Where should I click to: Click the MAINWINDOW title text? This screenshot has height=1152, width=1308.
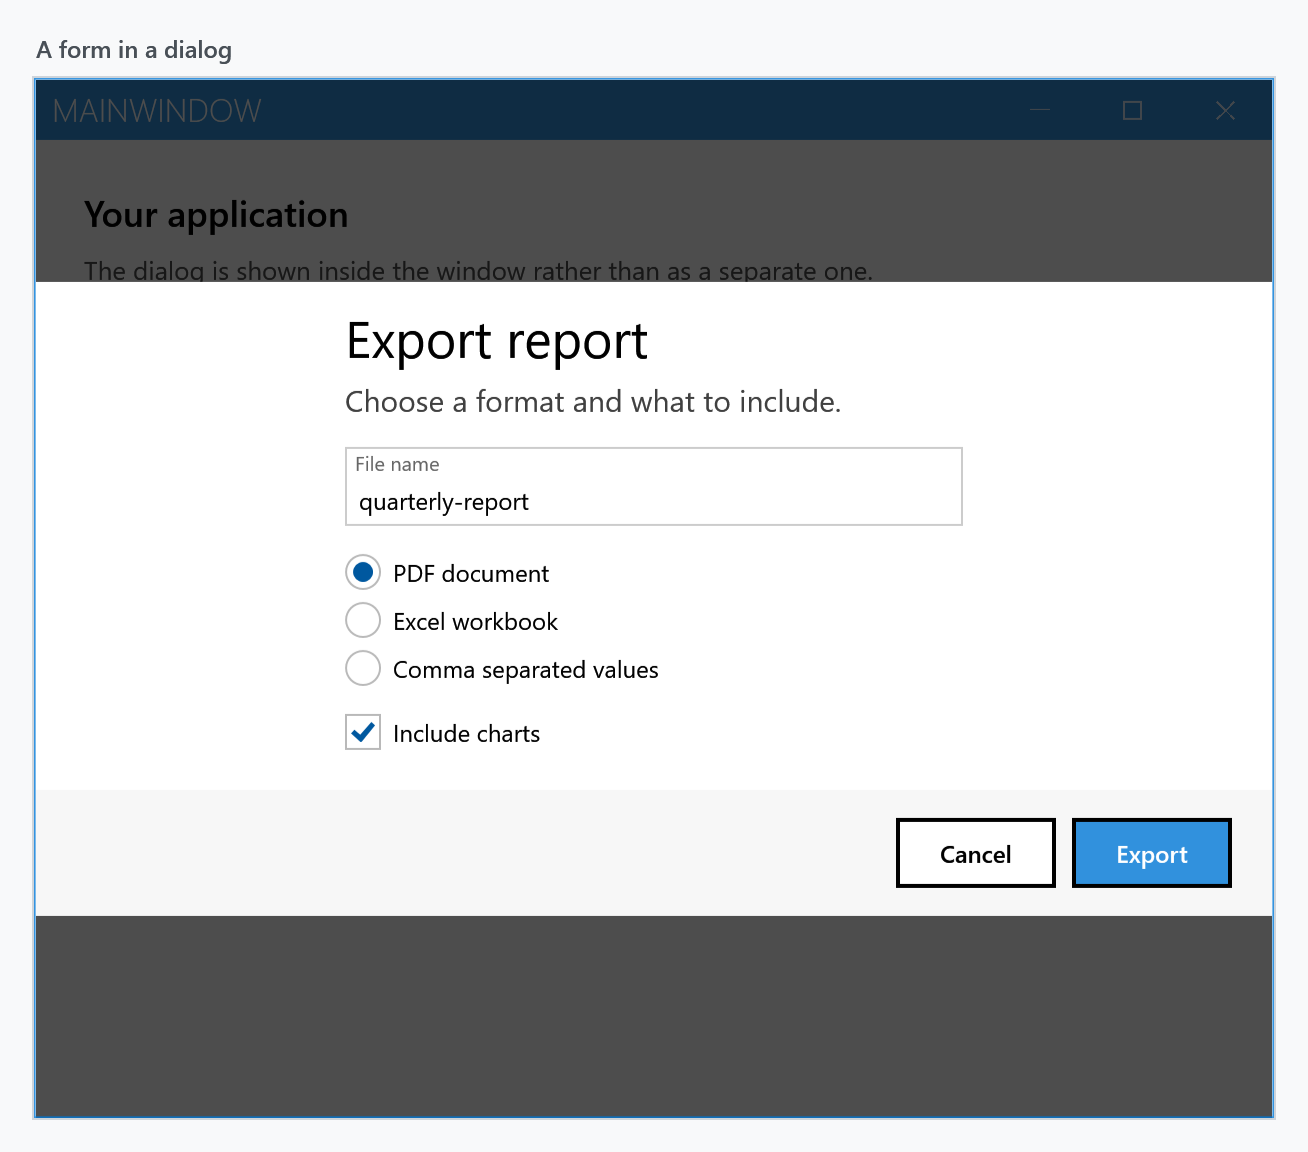(x=157, y=111)
